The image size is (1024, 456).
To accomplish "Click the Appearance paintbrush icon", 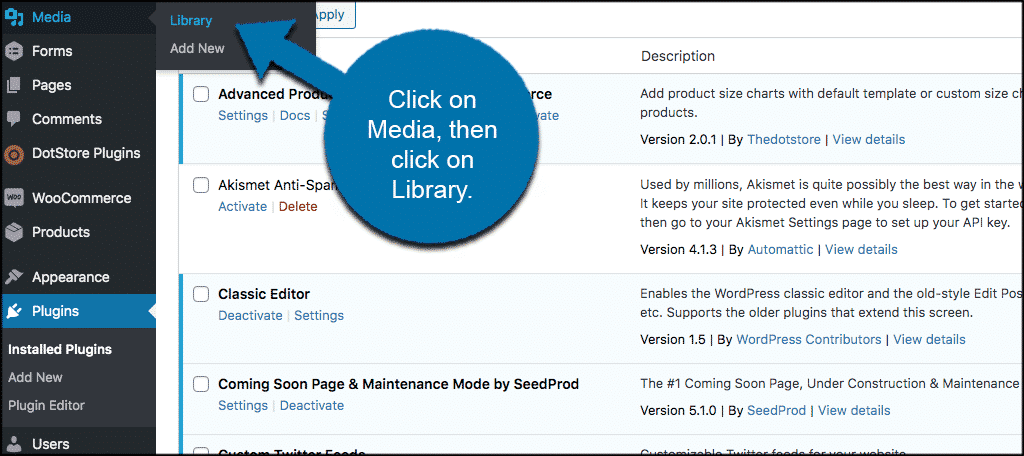I will pyautogui.click(x=14, y=277).
